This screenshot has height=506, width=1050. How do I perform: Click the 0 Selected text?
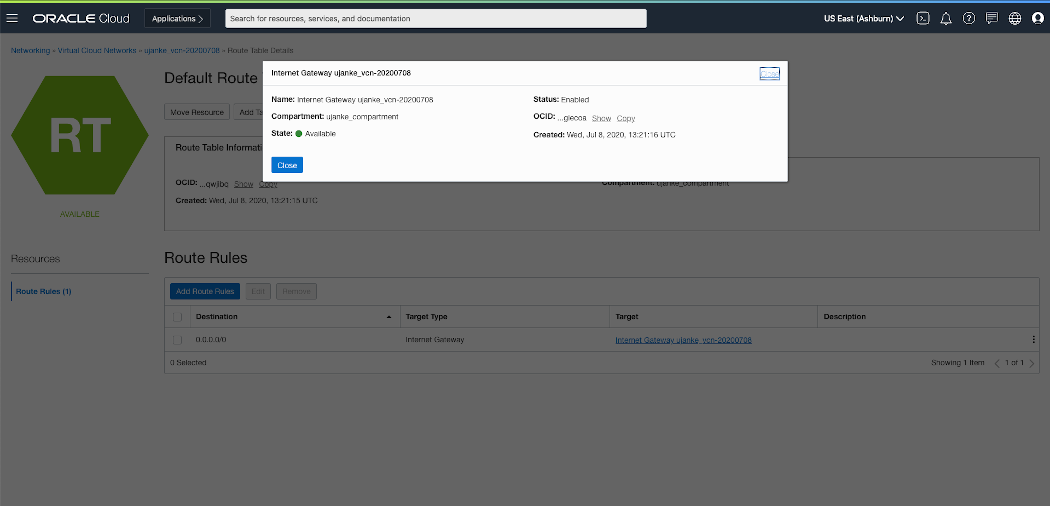coord(188,362)
